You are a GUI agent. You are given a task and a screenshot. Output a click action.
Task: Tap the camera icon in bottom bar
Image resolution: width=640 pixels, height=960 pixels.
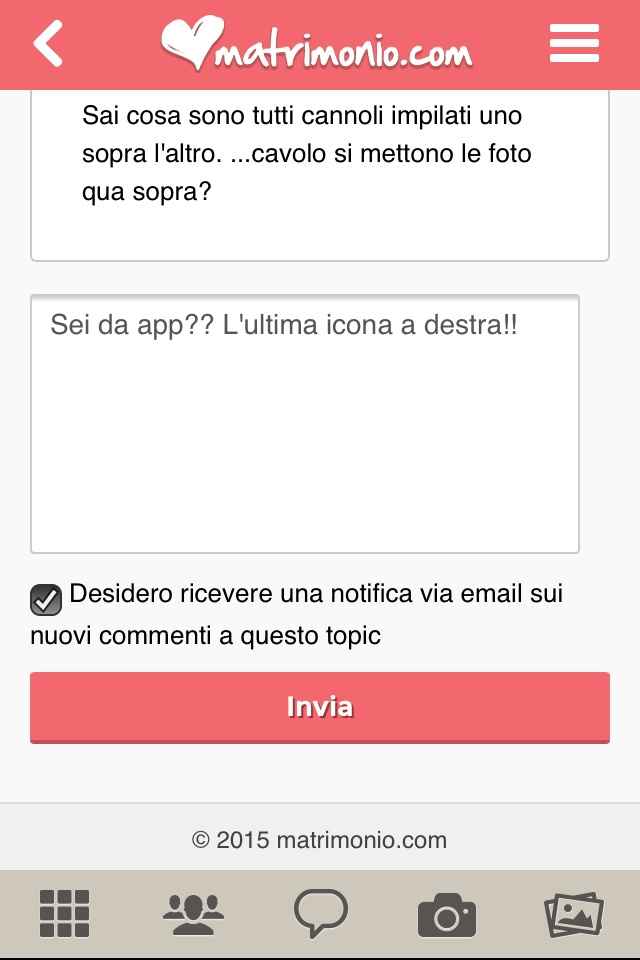click(x=446, y=914)
